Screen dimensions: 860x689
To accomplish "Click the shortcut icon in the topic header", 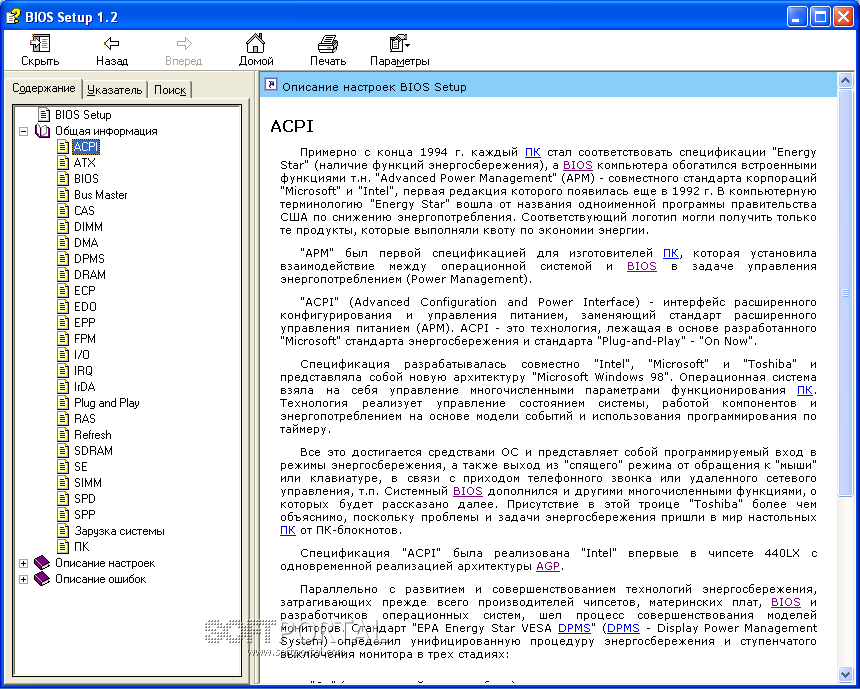I will pos(270,85).
